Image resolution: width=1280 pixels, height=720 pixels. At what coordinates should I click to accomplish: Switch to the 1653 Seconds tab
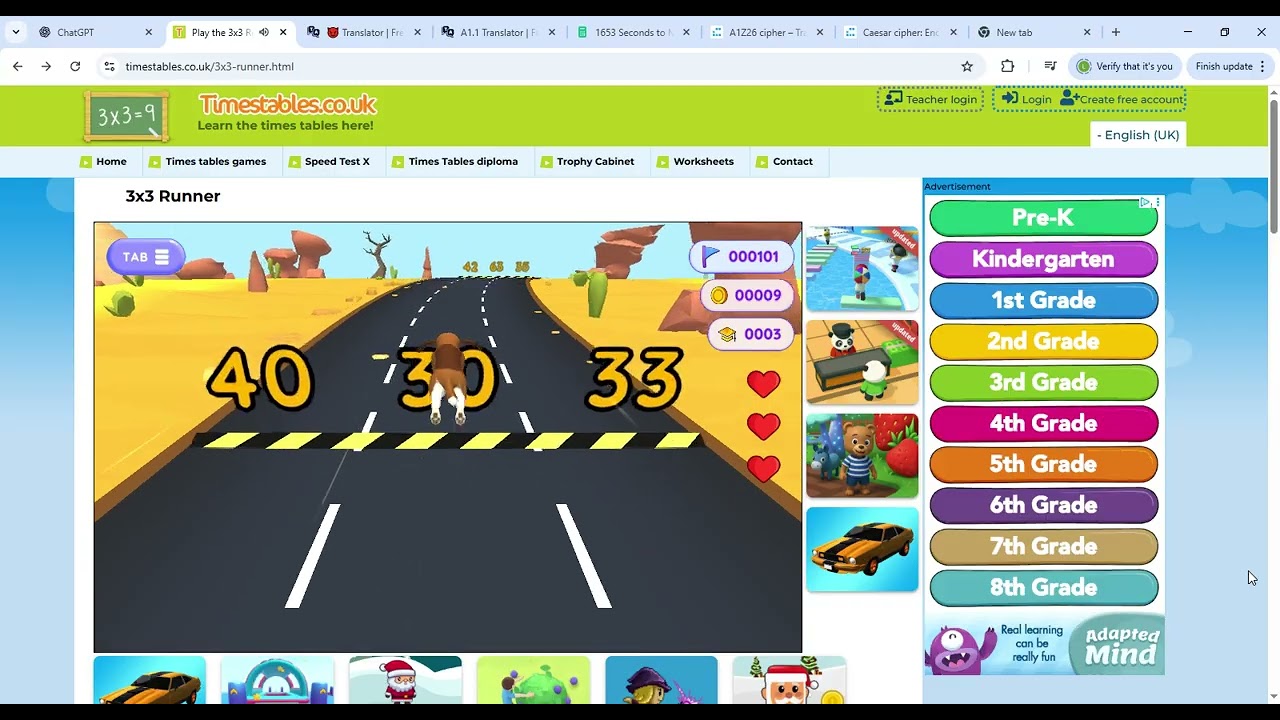632,32
